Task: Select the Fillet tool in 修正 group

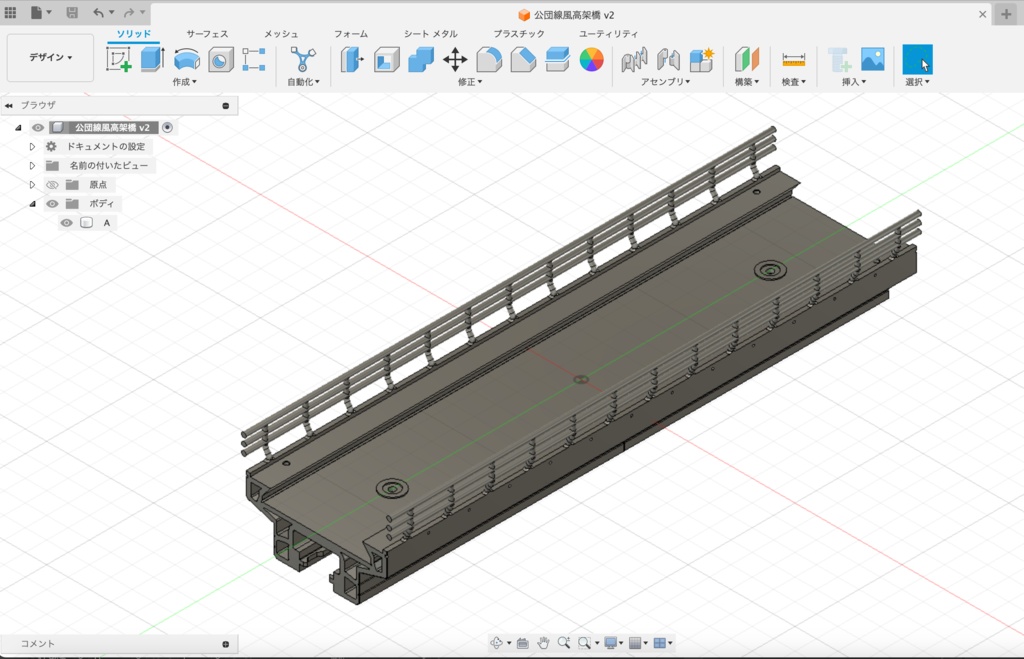Action: pos(487,58)
